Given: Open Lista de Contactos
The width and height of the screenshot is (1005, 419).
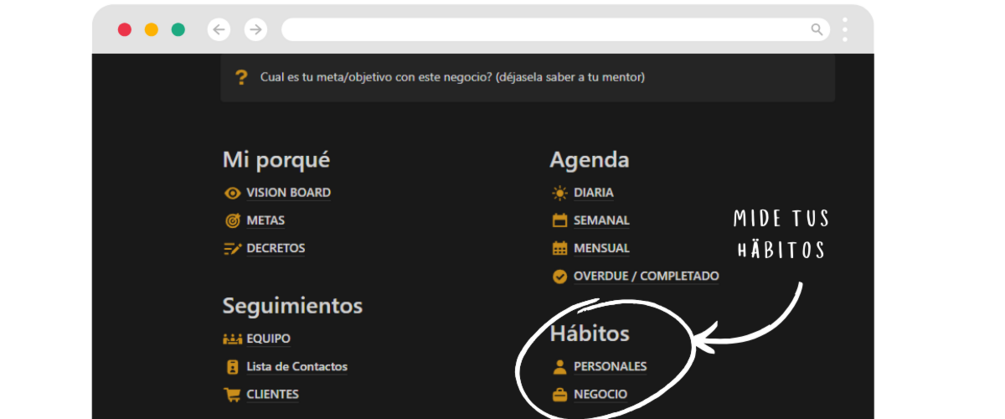Looking at the screenshot, I should [297, 367].
